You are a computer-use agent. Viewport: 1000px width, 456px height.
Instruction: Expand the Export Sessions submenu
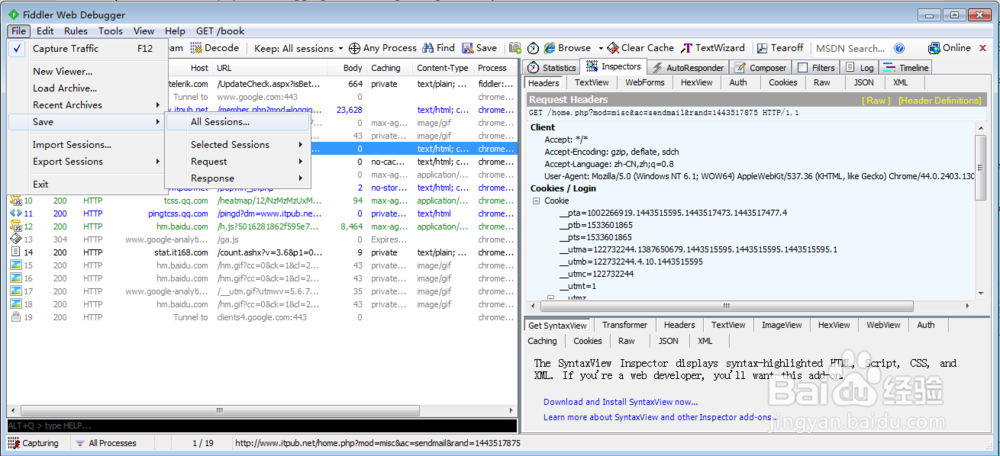click(x=88, y=161)
